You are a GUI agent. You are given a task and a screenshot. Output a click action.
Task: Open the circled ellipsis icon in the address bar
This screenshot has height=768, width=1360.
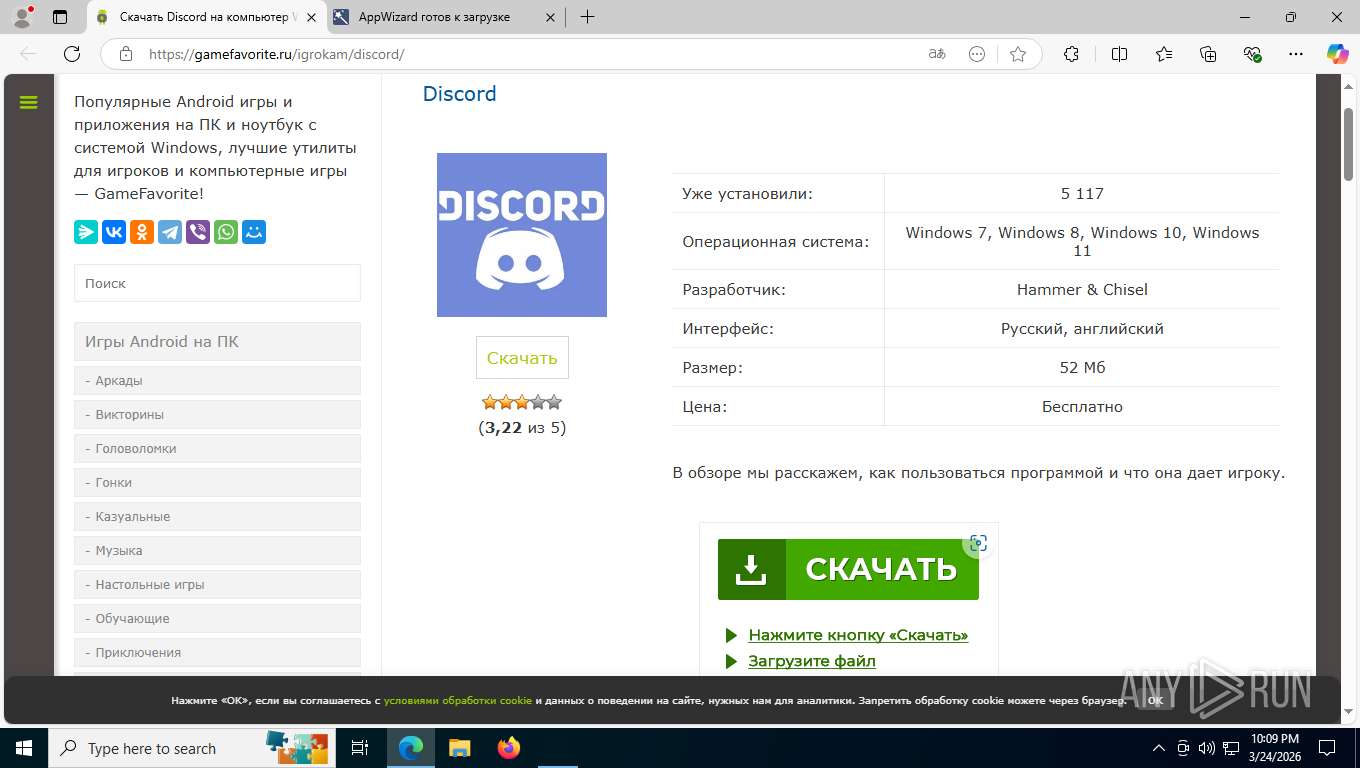point(977,54)
